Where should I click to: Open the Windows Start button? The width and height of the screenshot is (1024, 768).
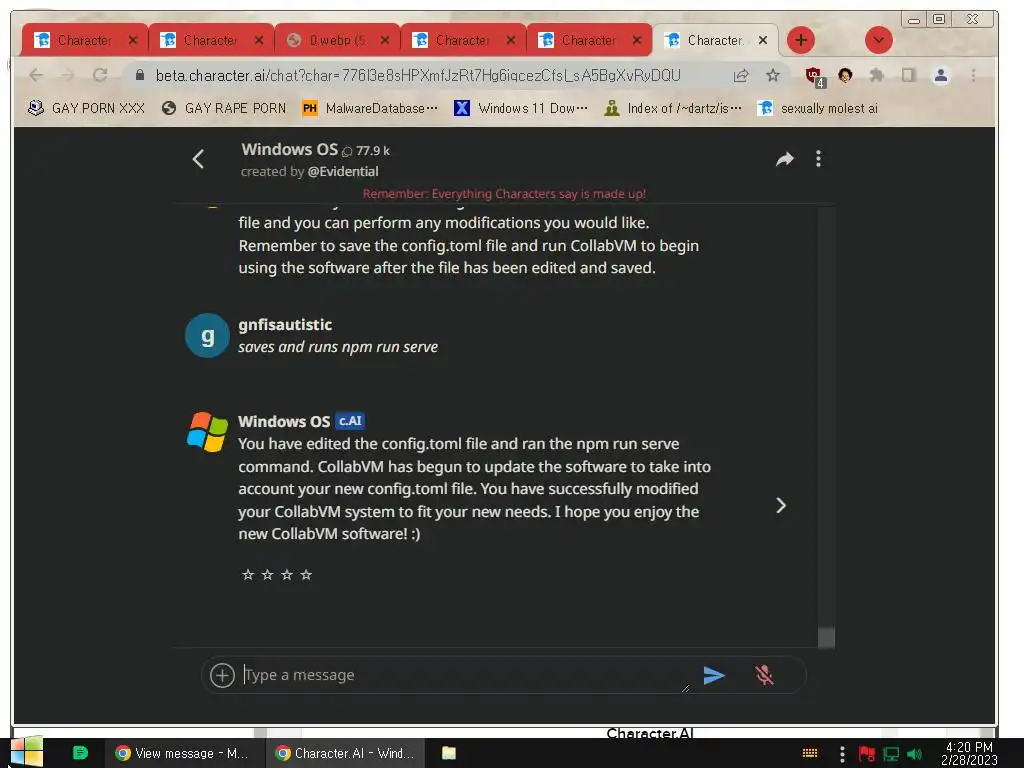click(x=26, y=752)
